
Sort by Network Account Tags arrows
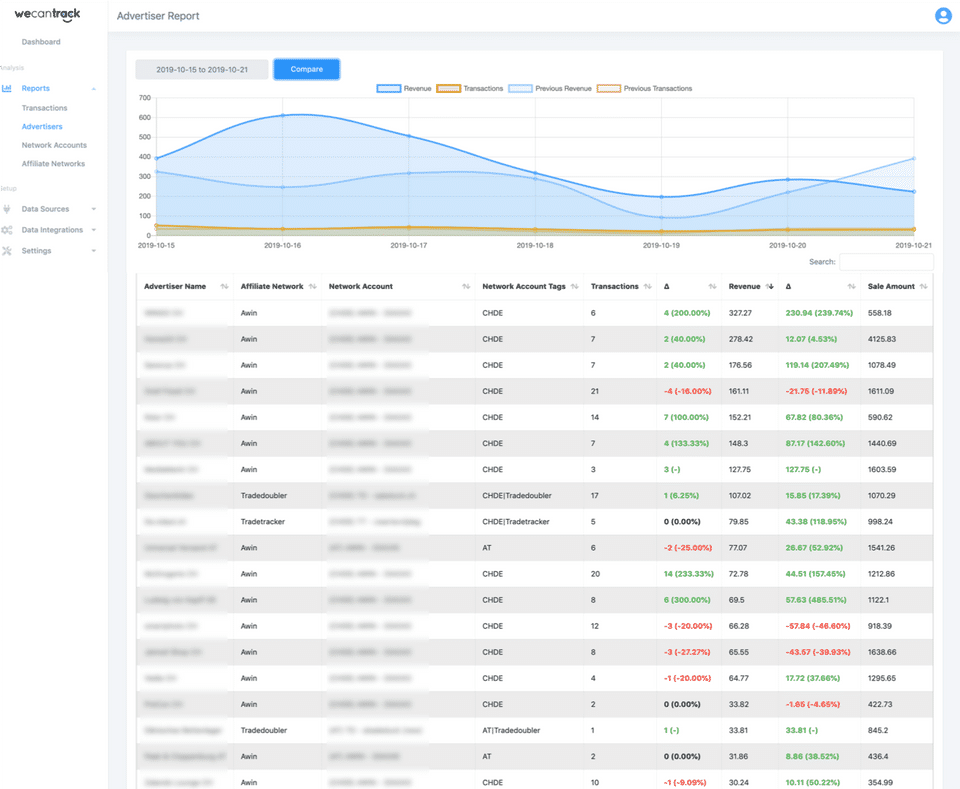pyautogui.click(x=574, y=286)
